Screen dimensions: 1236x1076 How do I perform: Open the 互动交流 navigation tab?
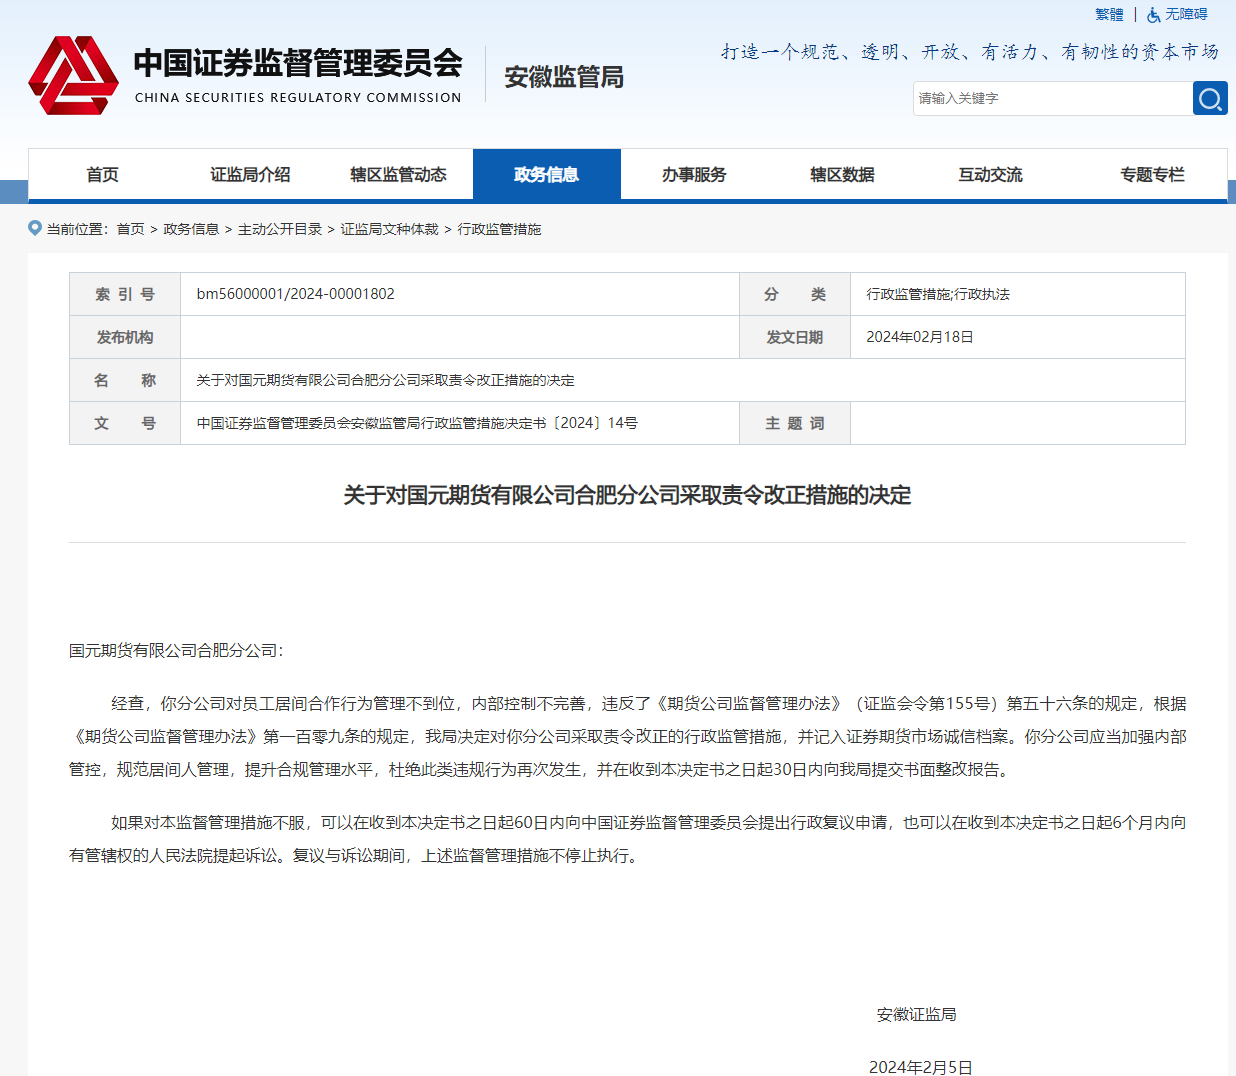coord(990,174)
